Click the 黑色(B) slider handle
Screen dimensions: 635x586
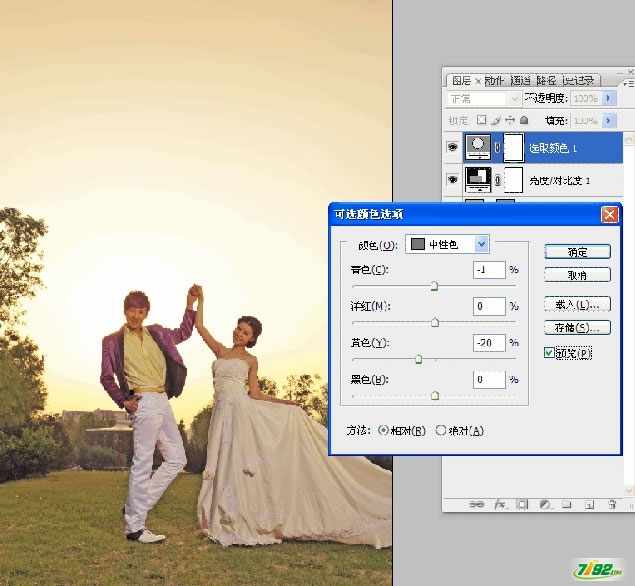click(x=435, y=396)
